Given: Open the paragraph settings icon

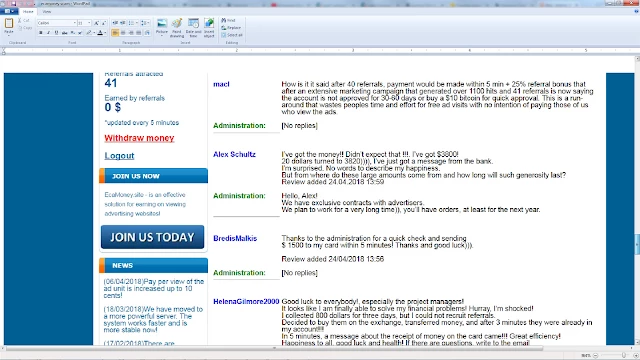Looking at the screenshot, I should click(147, 33).
